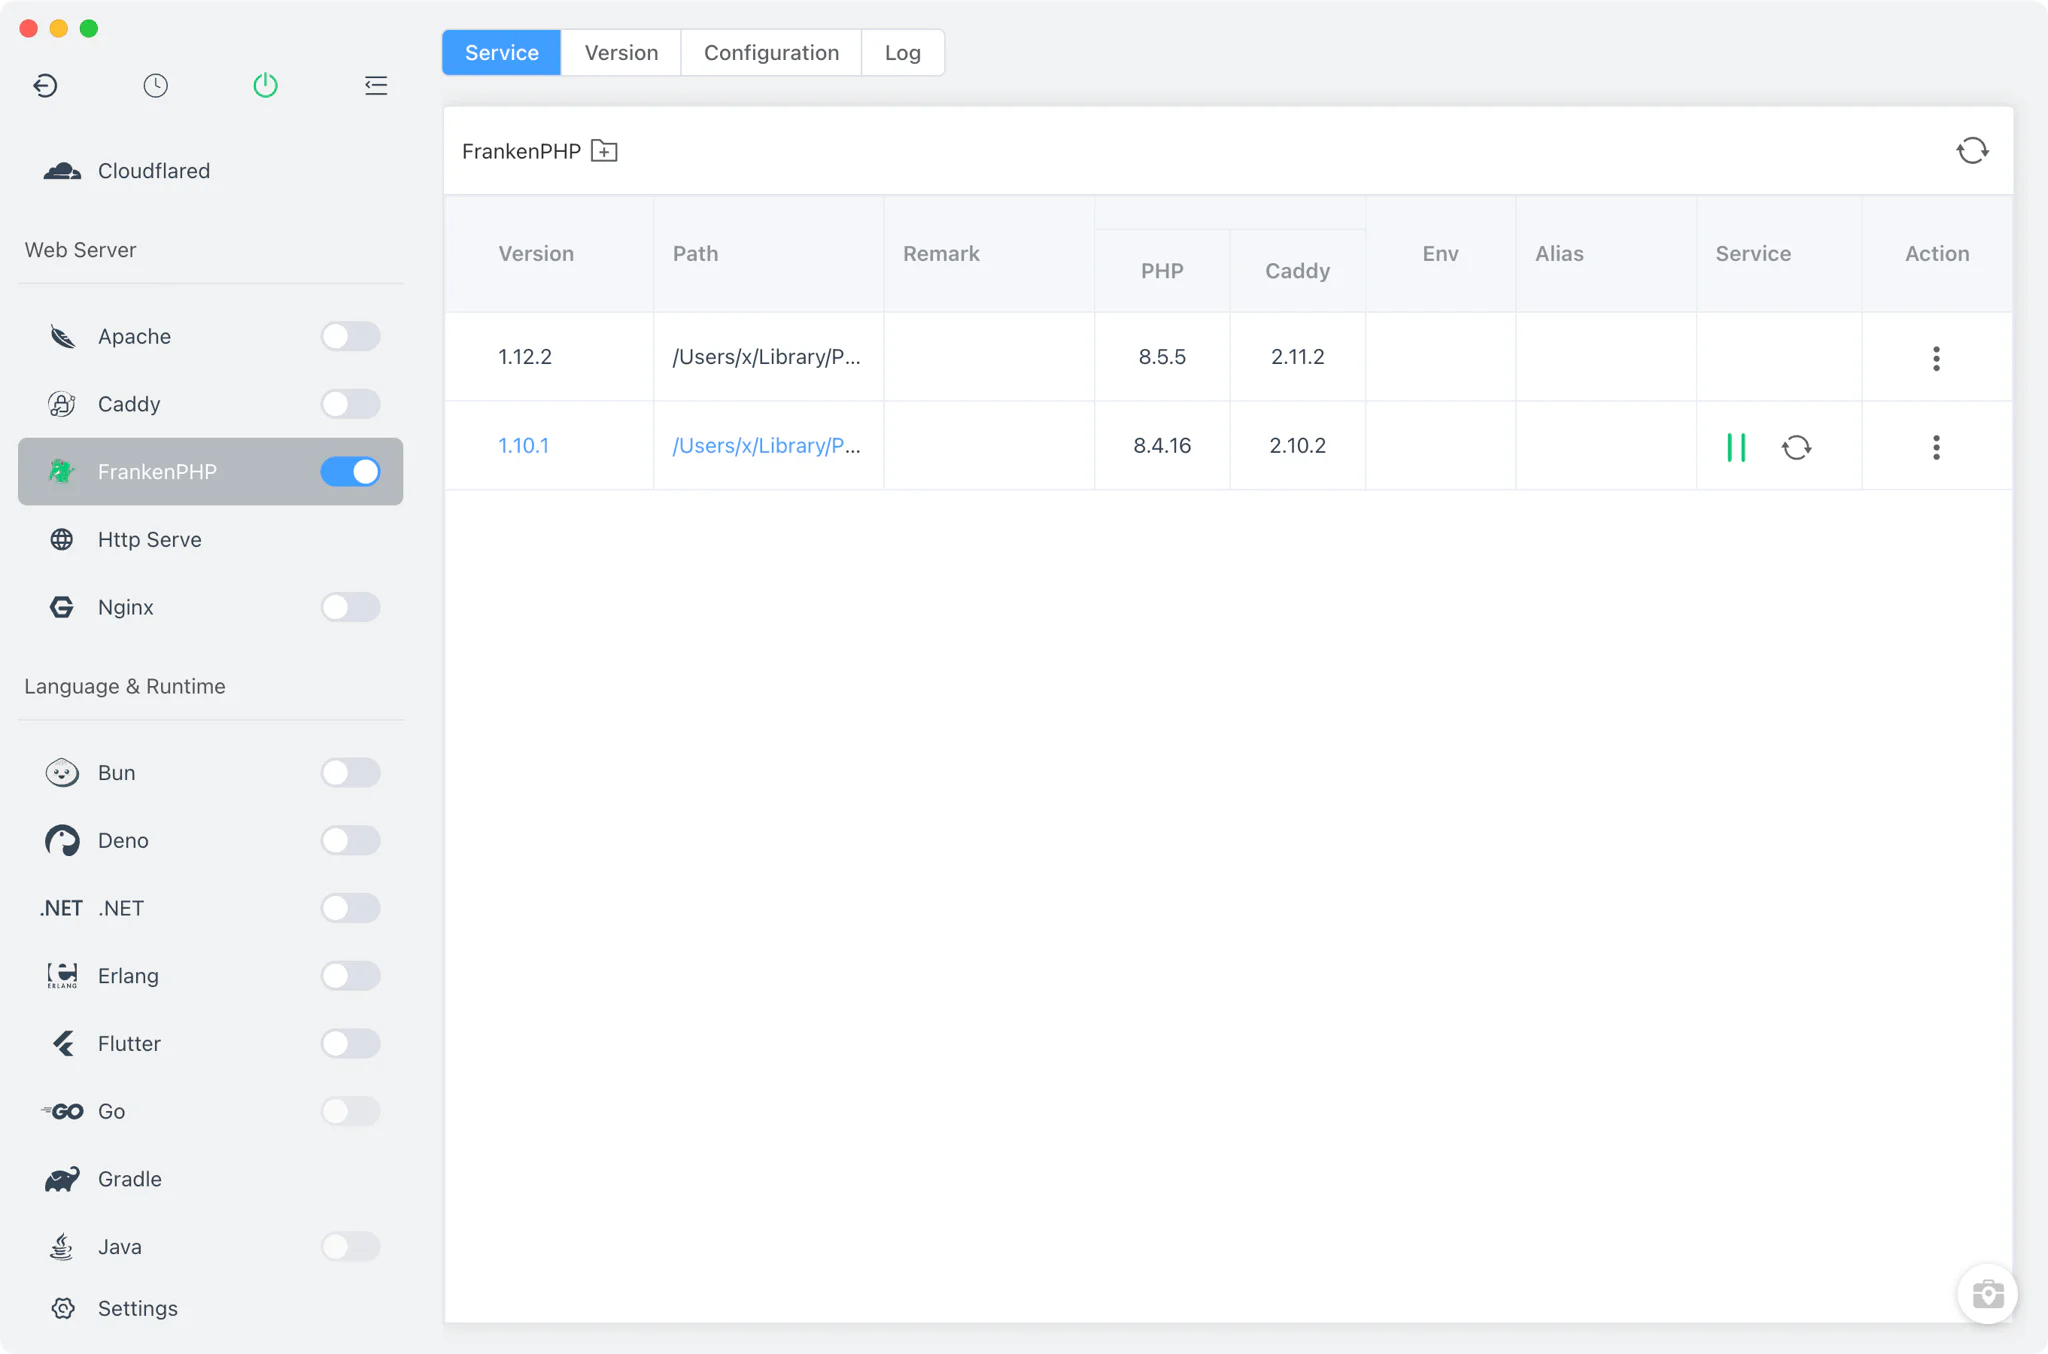Click Caddy value 2.11.2
Screen dimensions: 2048x1354
[1297, 357]
